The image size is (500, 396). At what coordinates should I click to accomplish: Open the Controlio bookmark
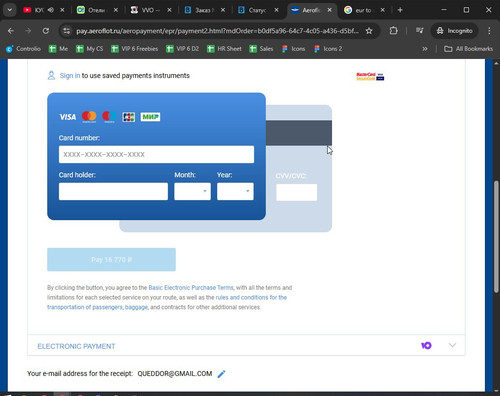(23, 49)
